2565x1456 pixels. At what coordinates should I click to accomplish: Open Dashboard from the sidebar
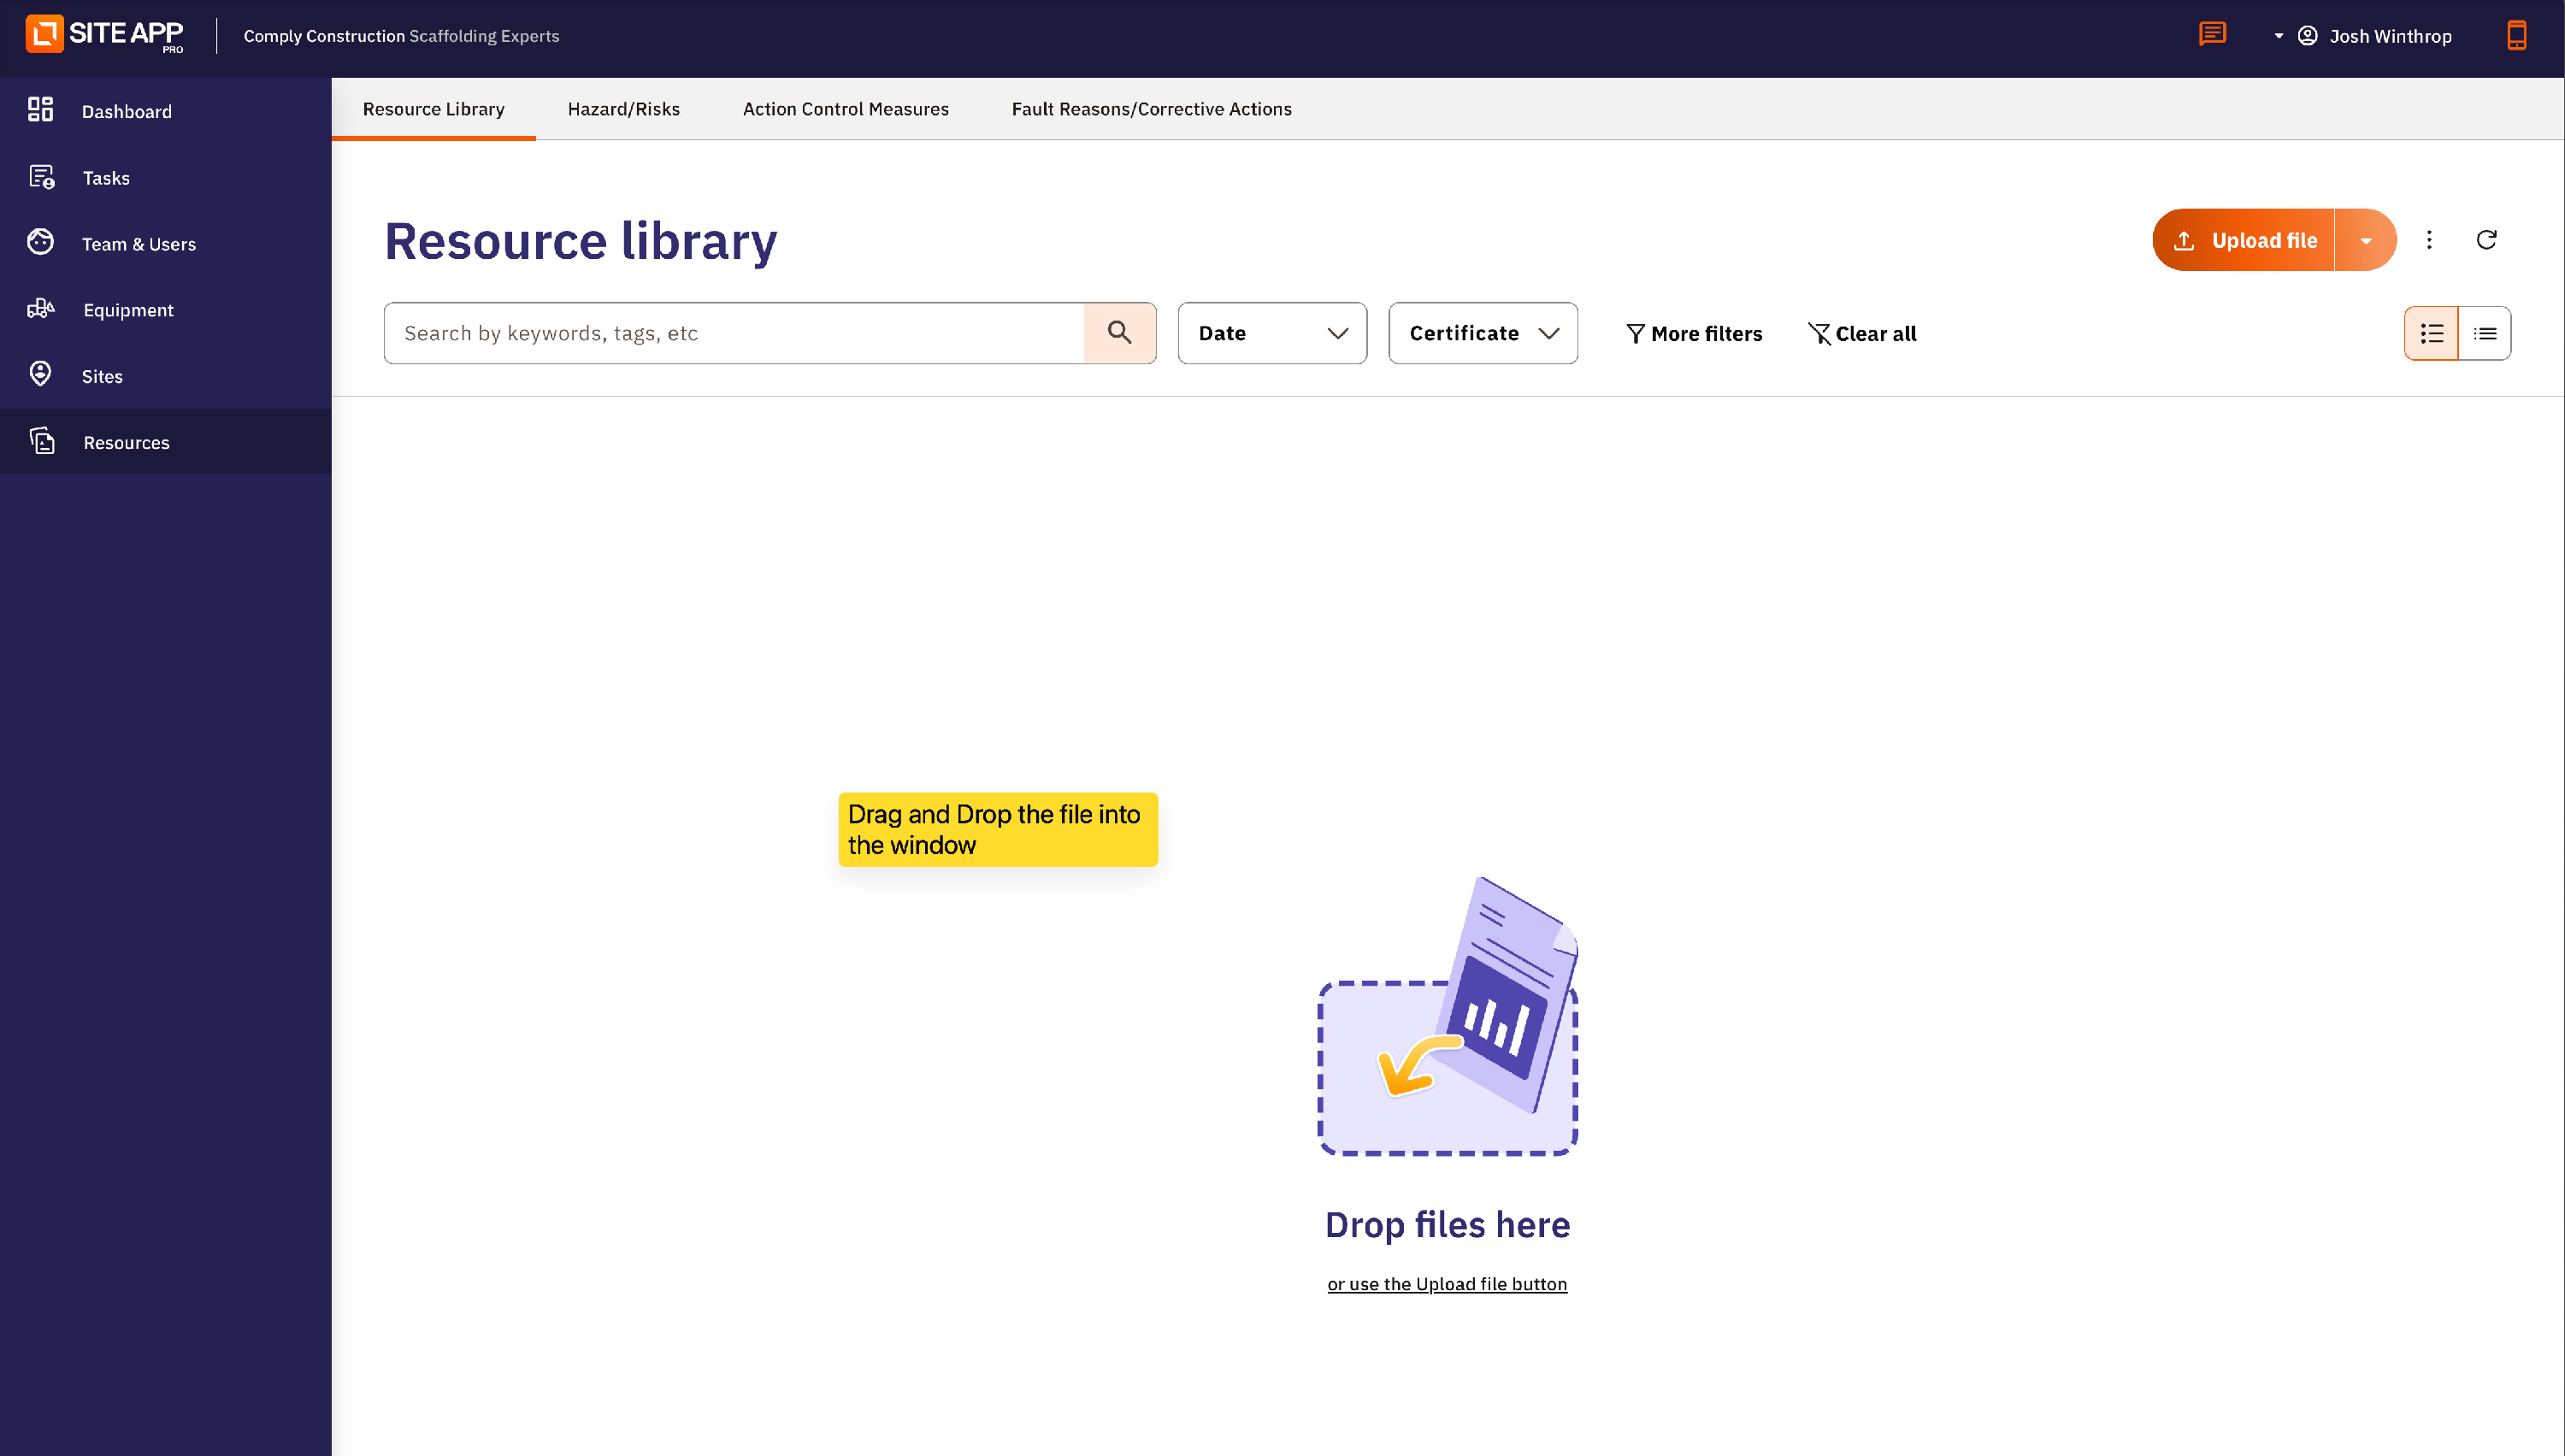[x=126, y=111]
